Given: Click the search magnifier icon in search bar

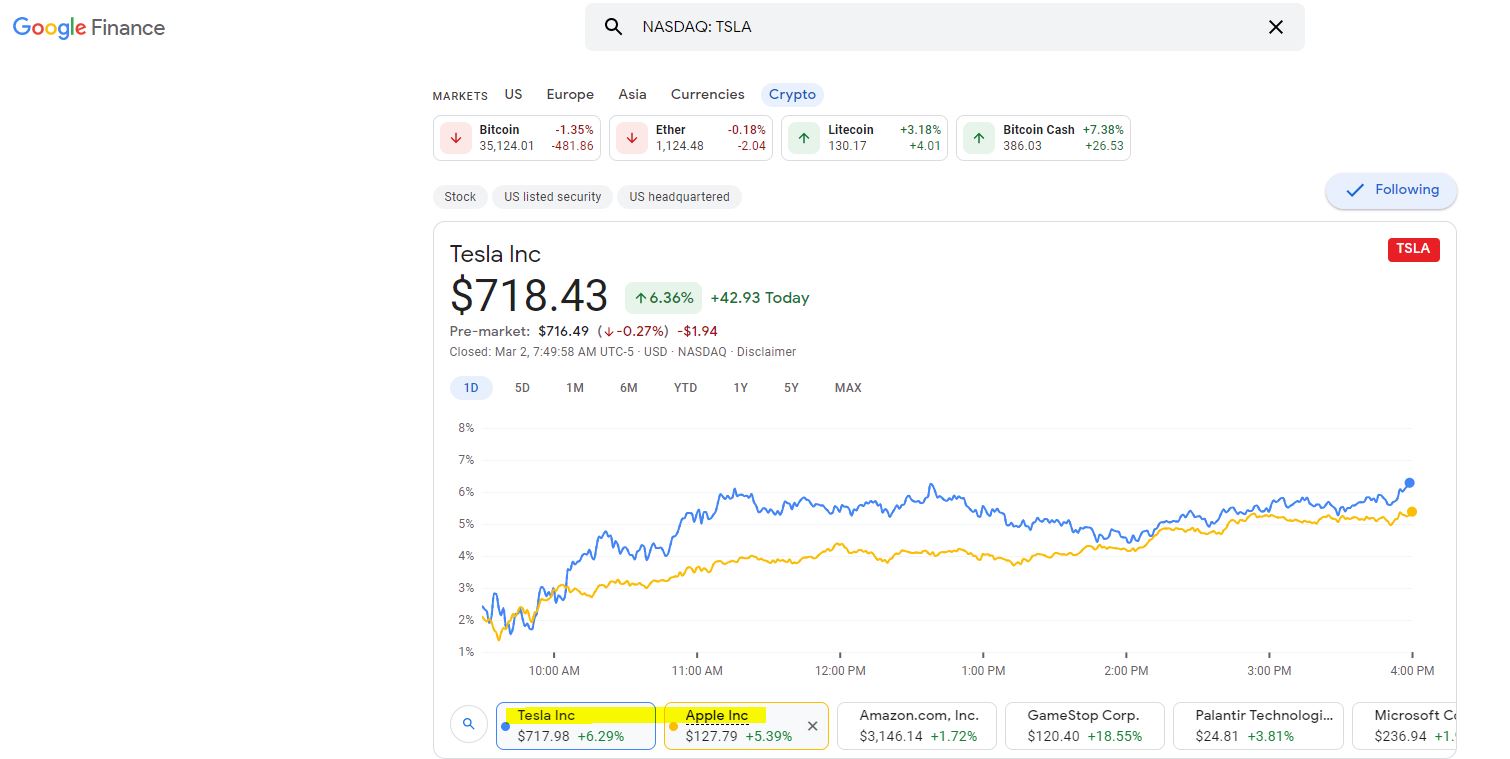Looking at the screenshot, I should tap(614, 27).
